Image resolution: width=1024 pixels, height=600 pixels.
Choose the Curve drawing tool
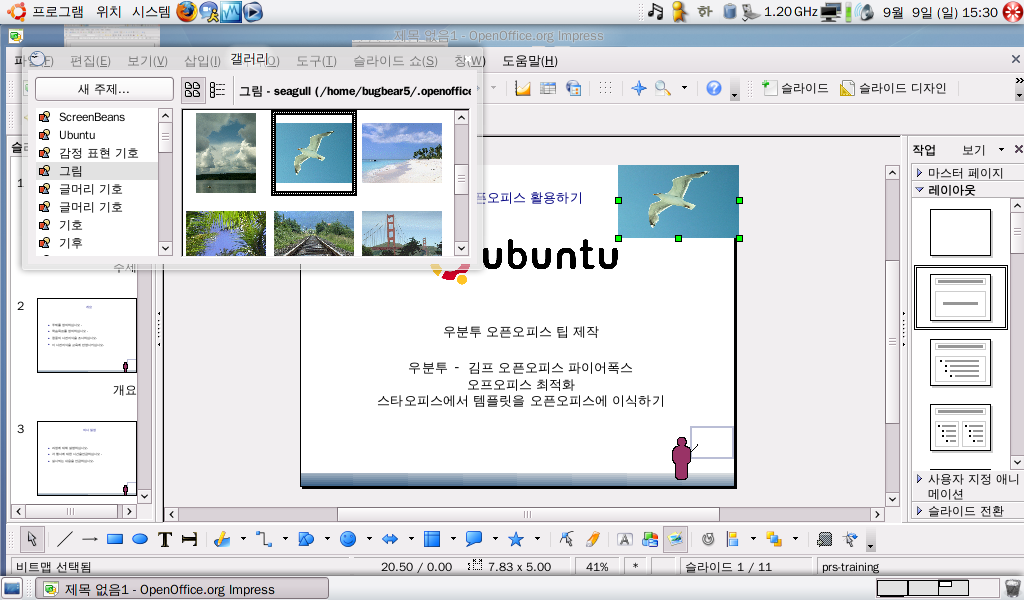[x=222, y=539]
